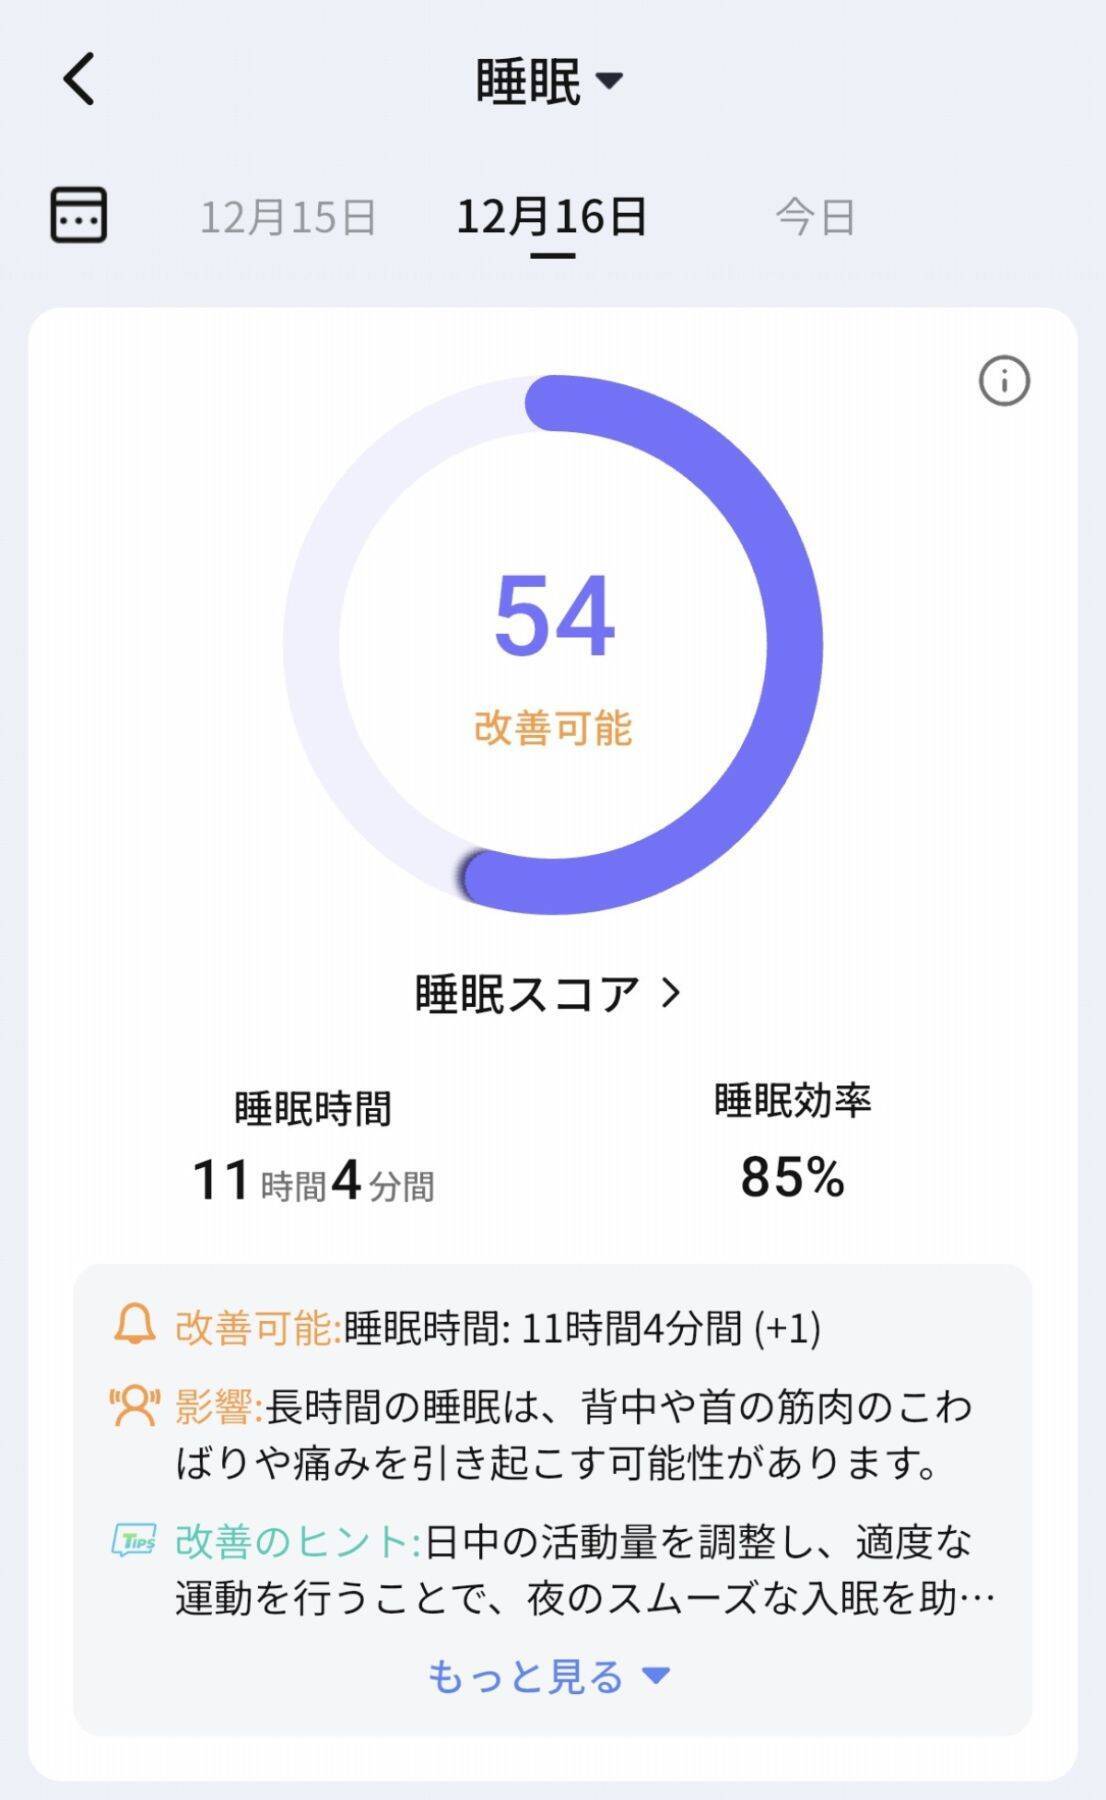Switch to the 12月15日 date tab
This screenshot has width=1106, height=1800.
click(x=288, y=215)
